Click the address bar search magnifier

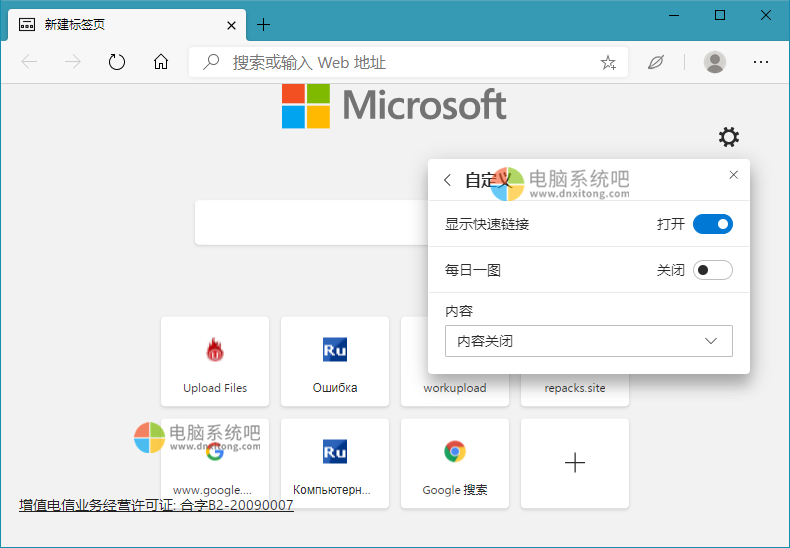tap(211, 62)
